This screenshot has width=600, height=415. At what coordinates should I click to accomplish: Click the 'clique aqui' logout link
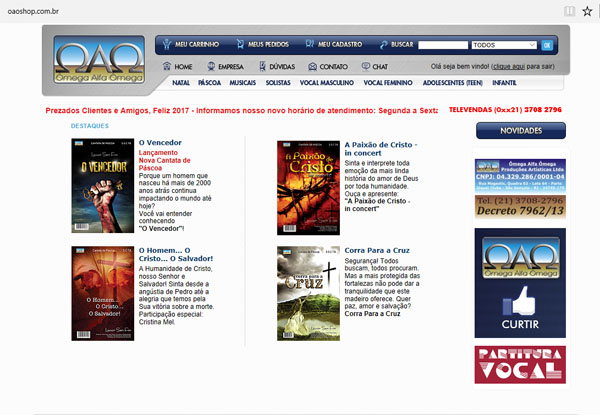click(x=509, y=67)
